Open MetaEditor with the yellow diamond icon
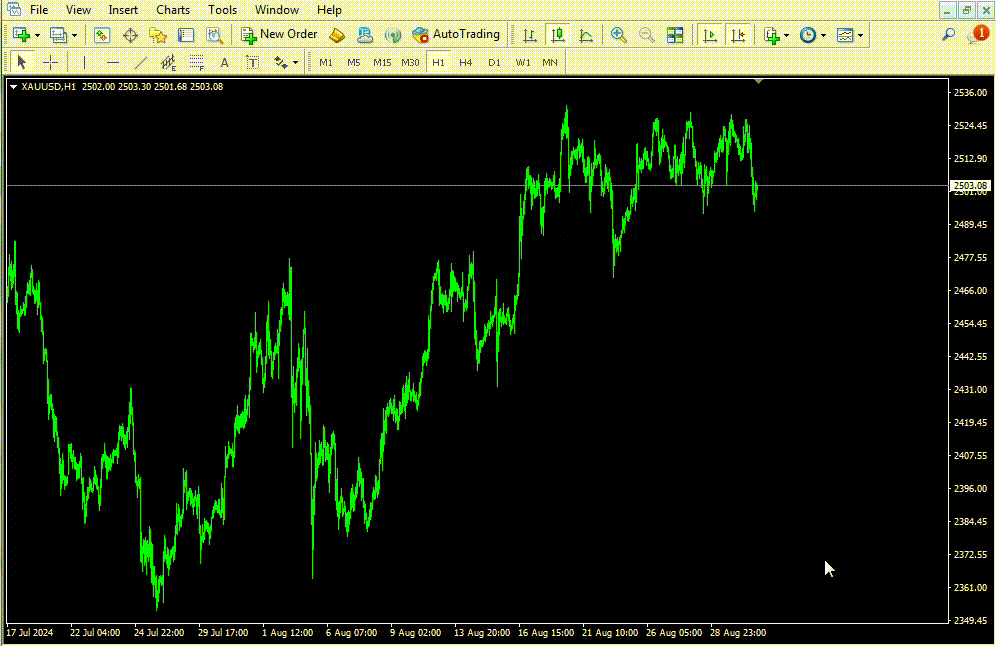Viewport: 996px width, 646px height. coord(337,35)
